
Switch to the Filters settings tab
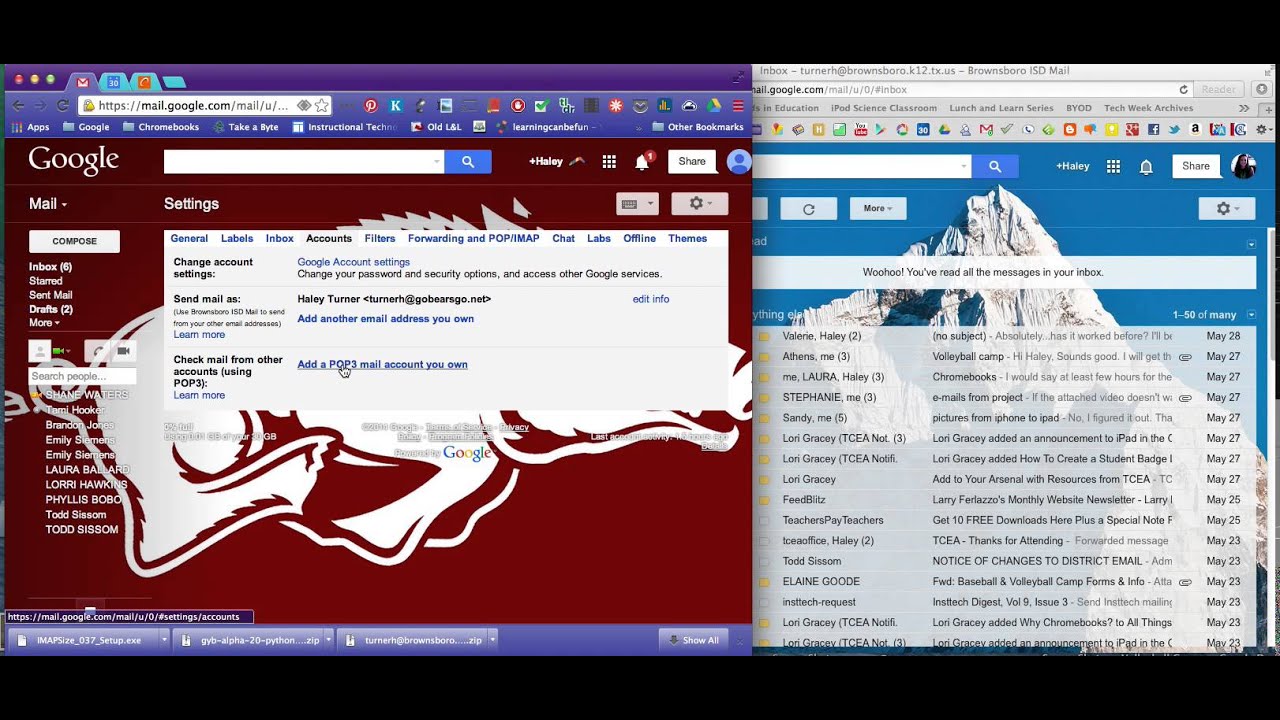pos(380,238)
